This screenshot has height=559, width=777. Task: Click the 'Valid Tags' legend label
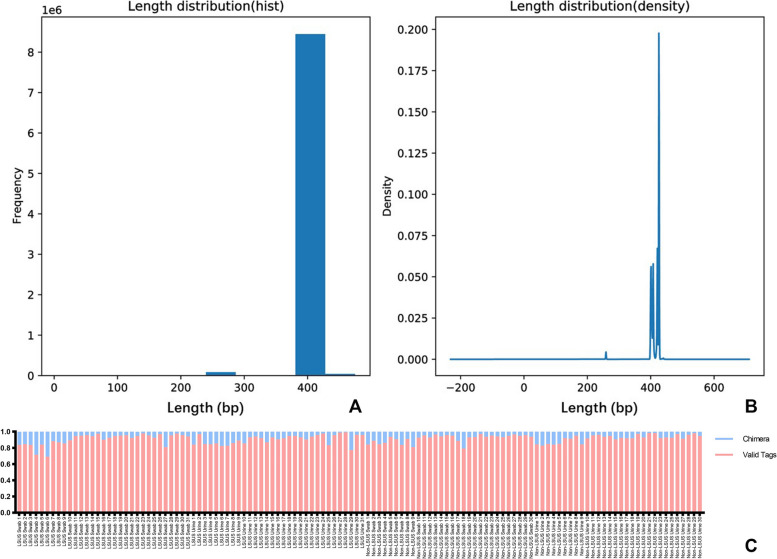[759, 454]
